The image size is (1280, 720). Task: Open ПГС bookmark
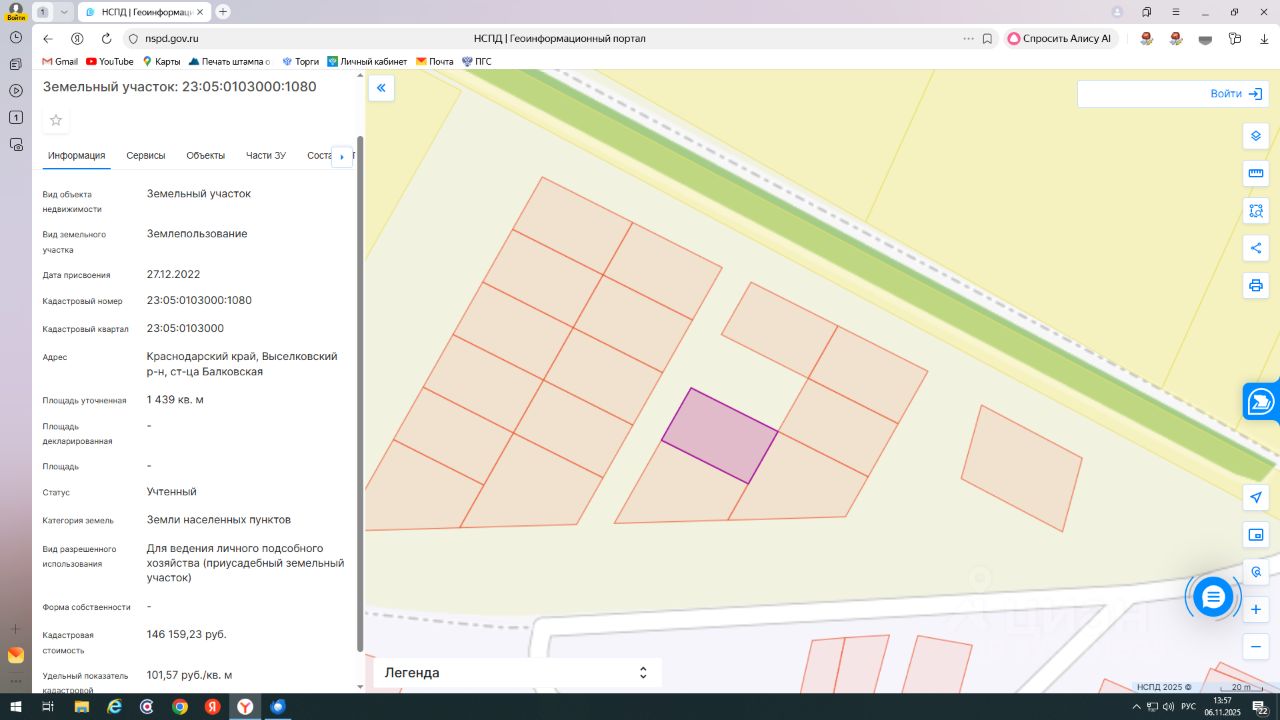click(476, 62)
